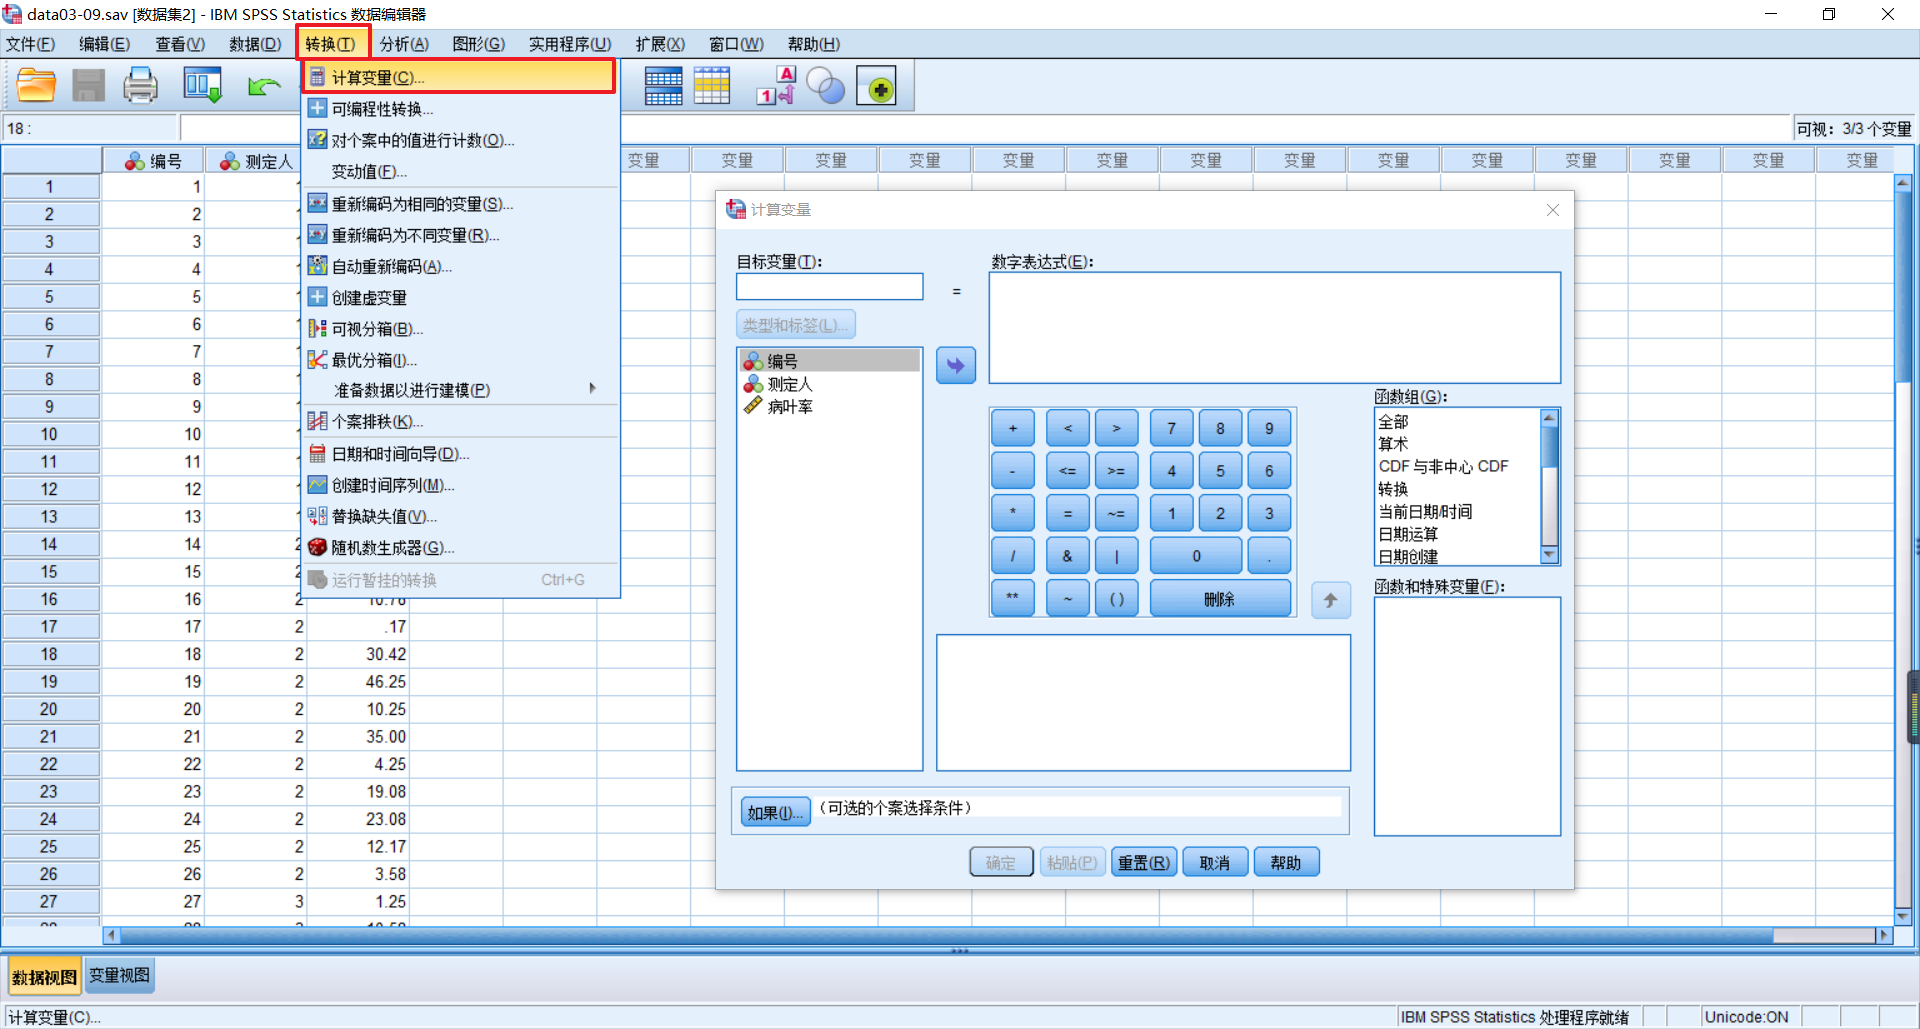Click the less-than-or-equal key
This screenshot has width=1920, height=1029.
(1068, 471)
